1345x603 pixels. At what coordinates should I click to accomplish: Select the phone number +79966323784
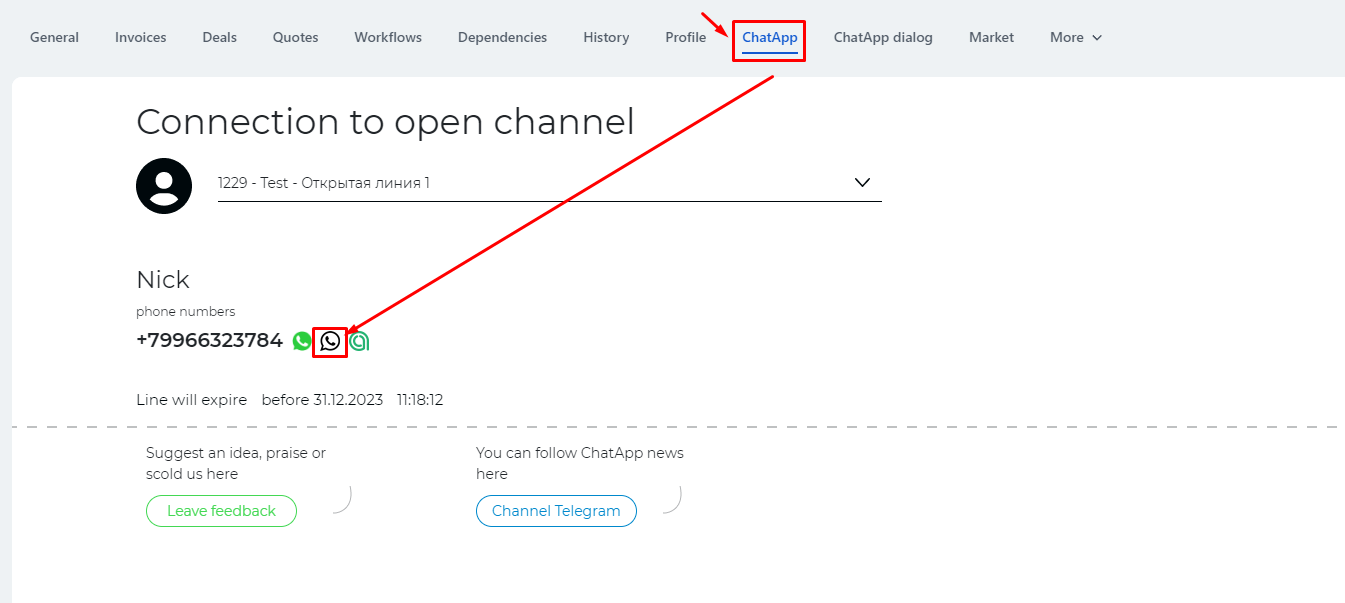(x=210, y=340)
